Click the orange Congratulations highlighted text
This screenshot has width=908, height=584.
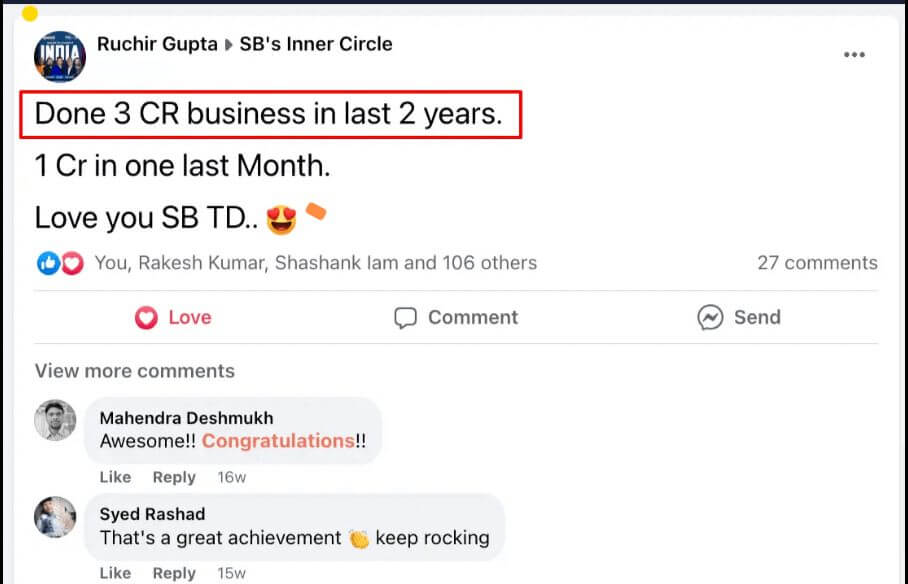[278, 441]
